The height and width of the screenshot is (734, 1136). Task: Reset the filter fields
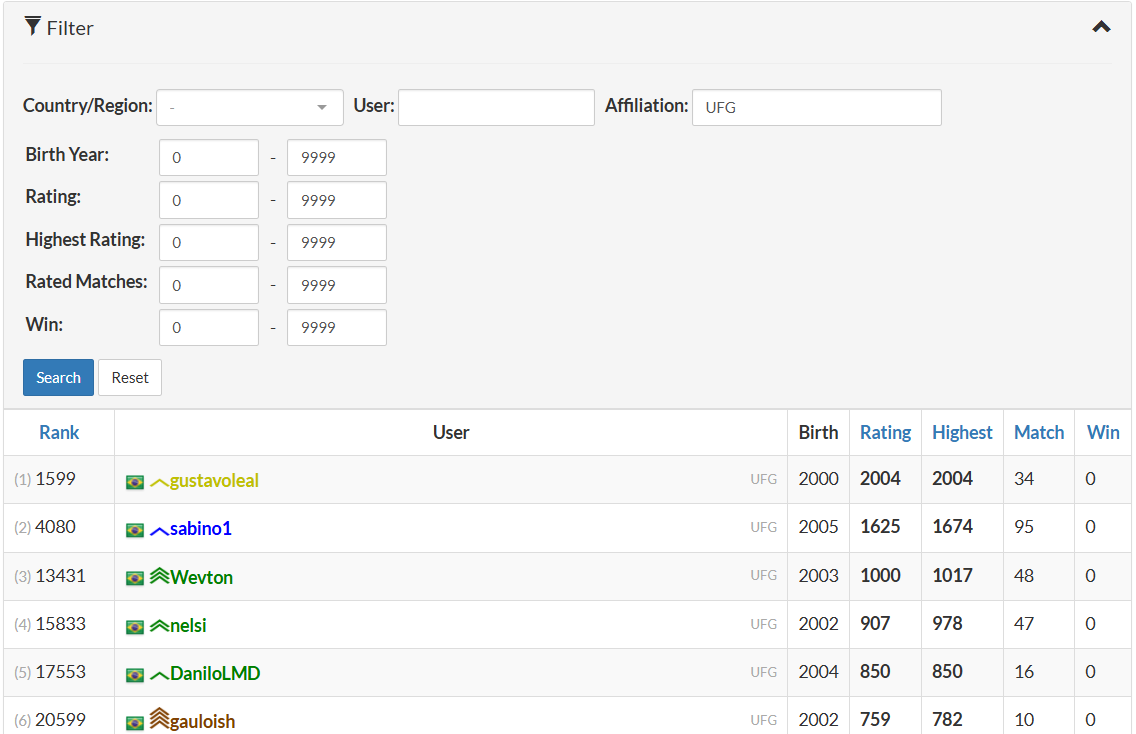click(130, 378)
